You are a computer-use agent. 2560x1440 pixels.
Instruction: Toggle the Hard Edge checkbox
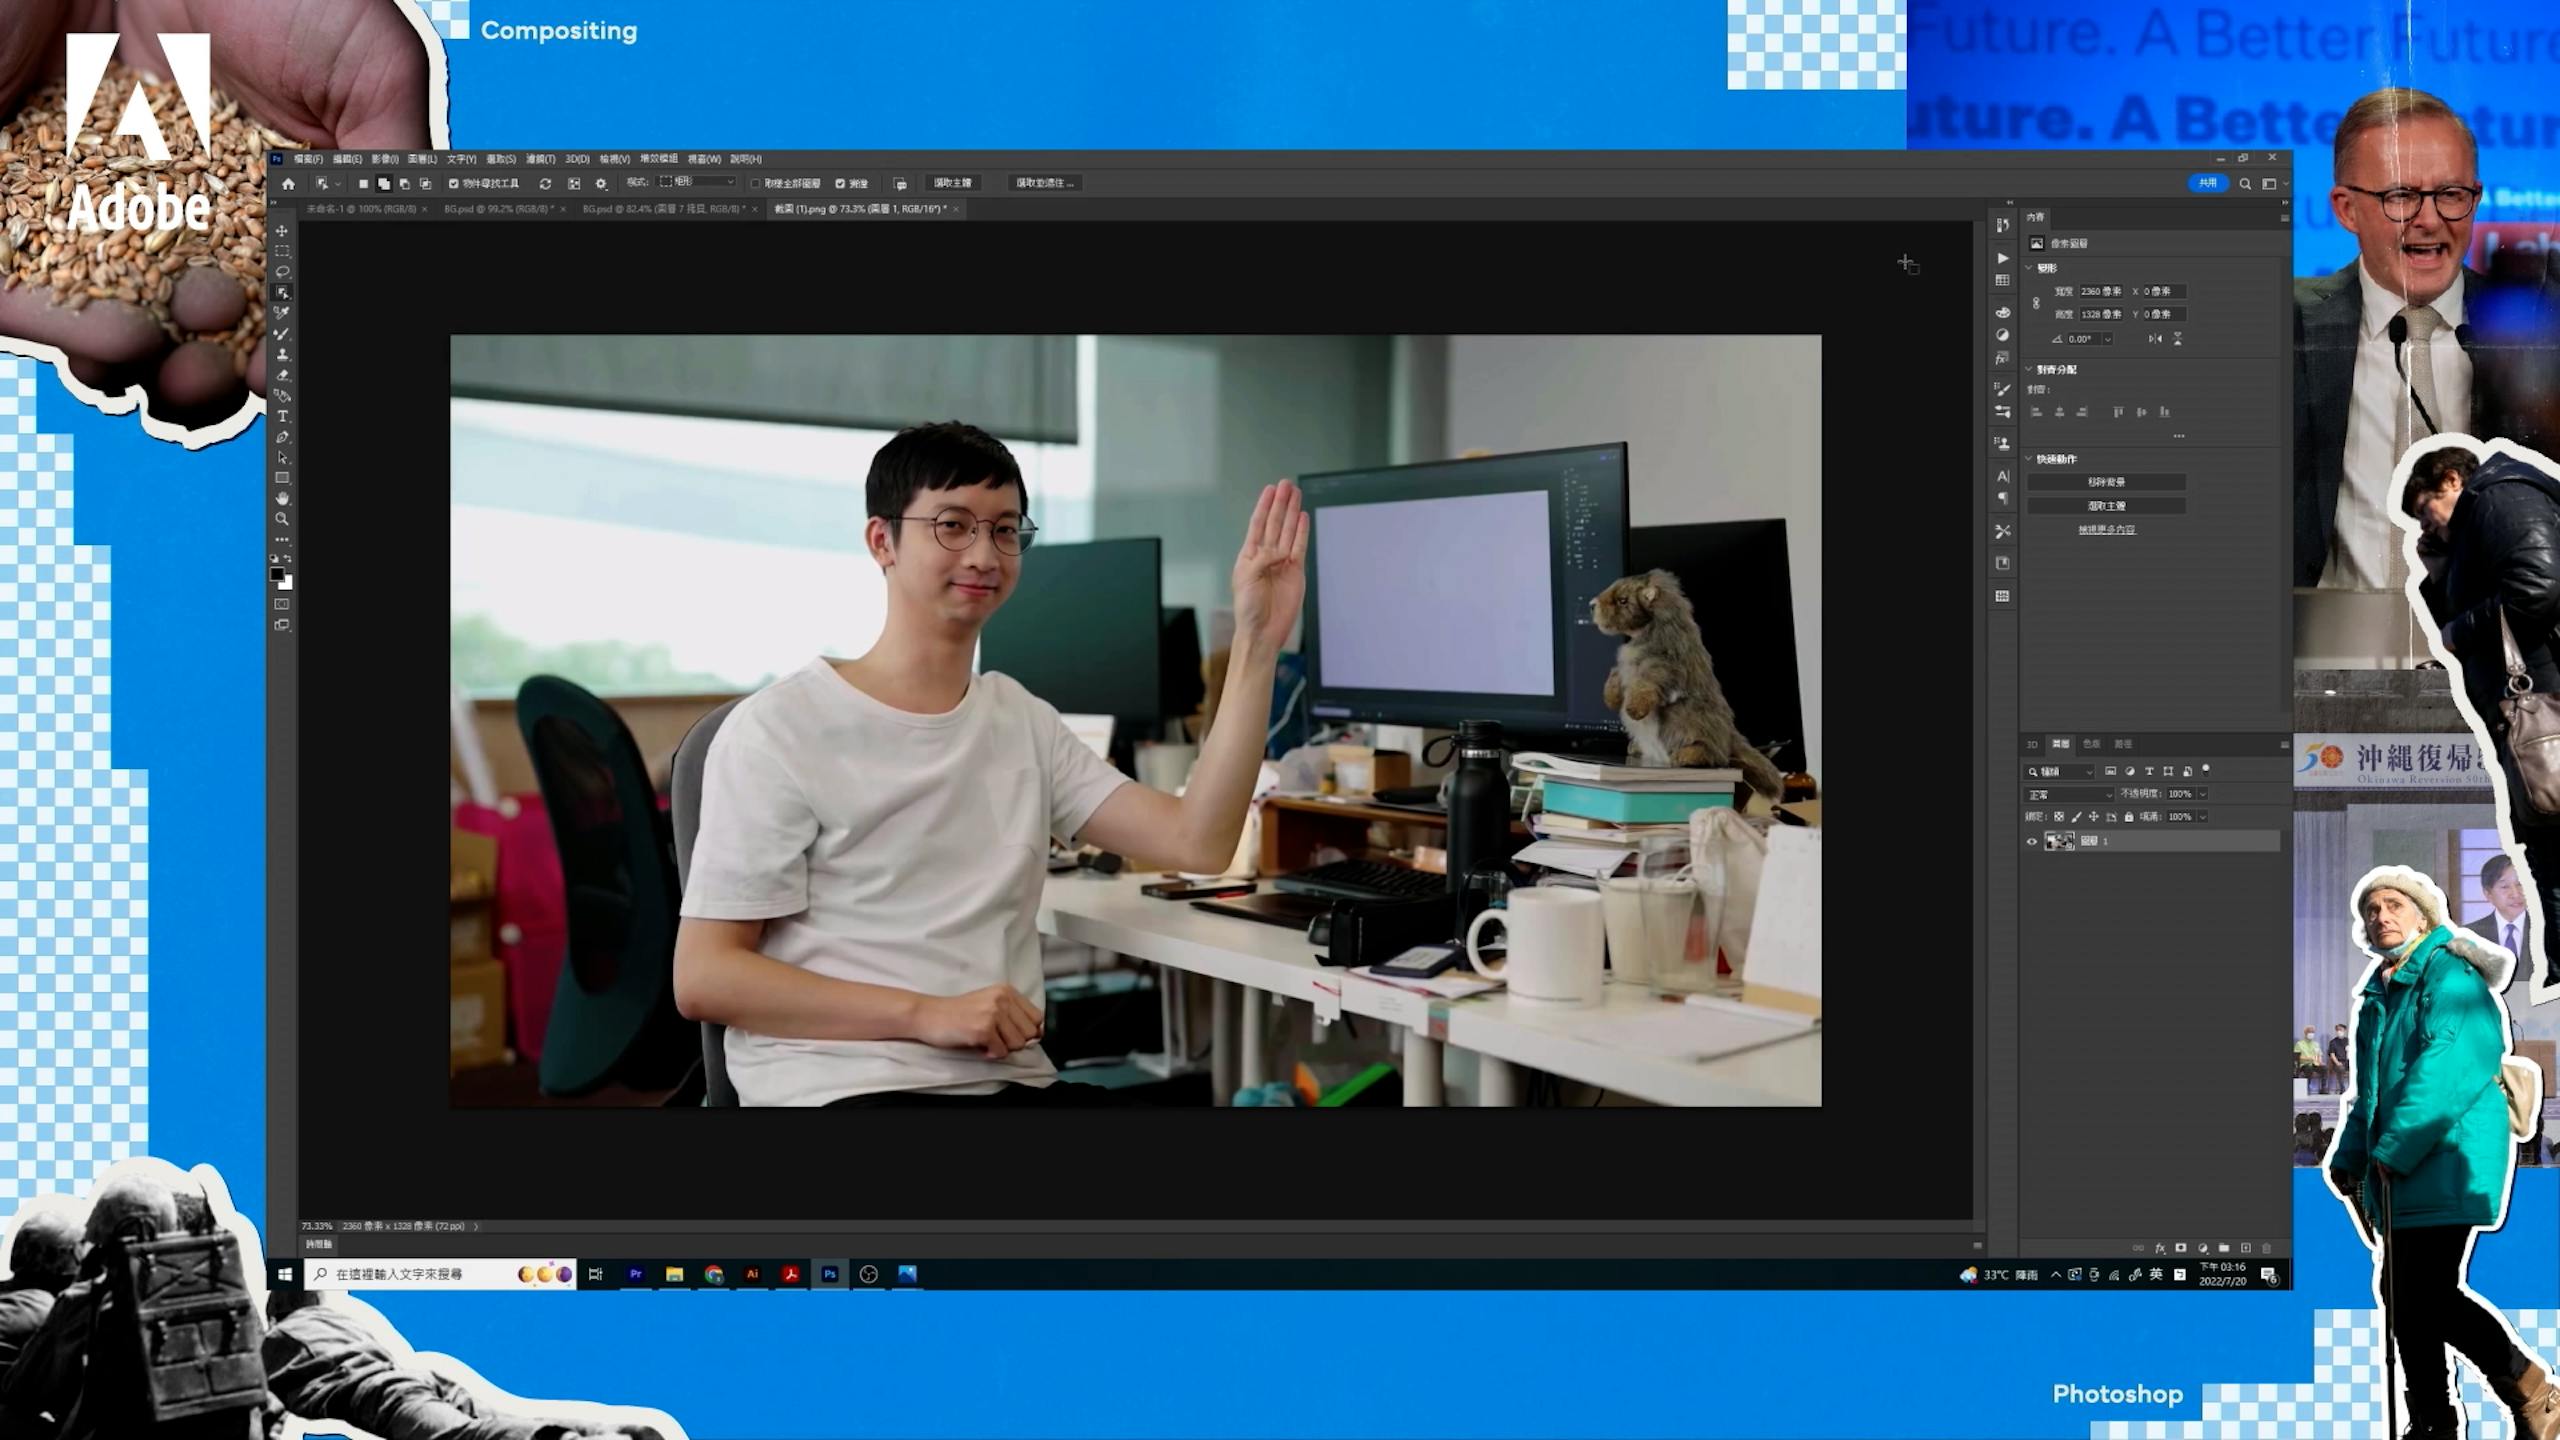840,184
